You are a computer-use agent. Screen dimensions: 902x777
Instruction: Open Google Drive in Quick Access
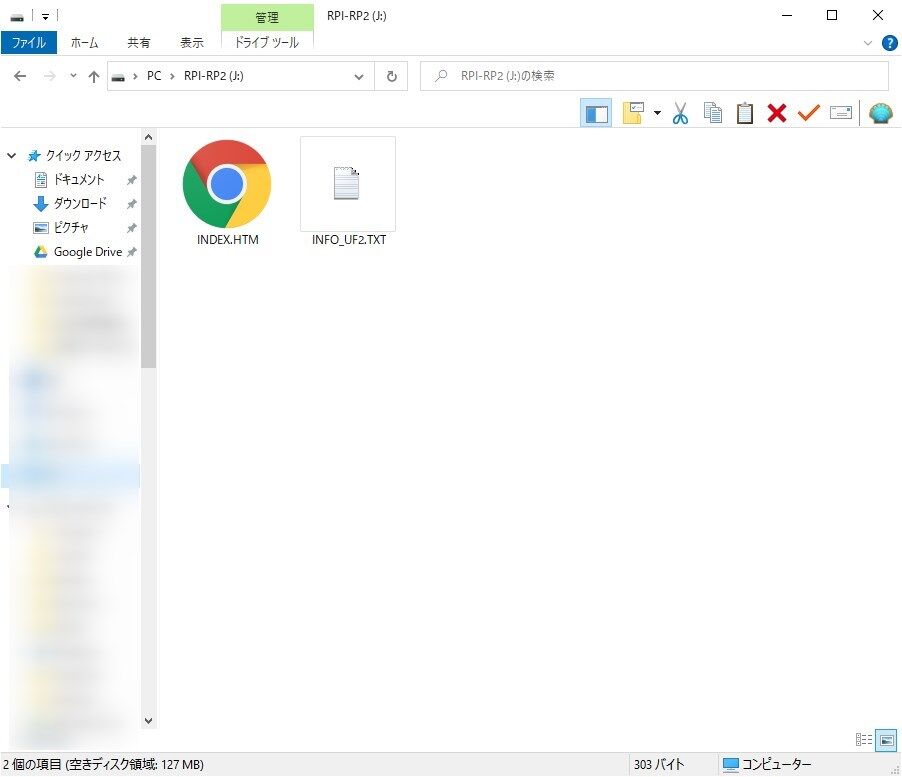(87, 252)
